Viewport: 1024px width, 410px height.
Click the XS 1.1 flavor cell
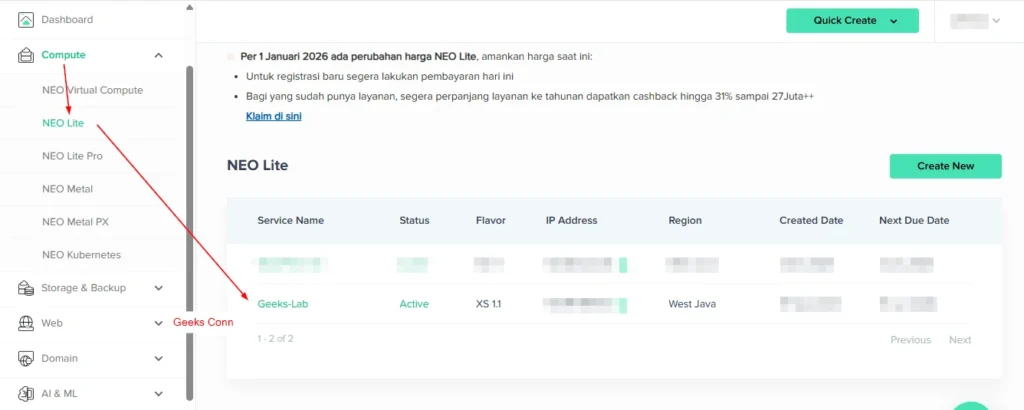coord(488,304)
